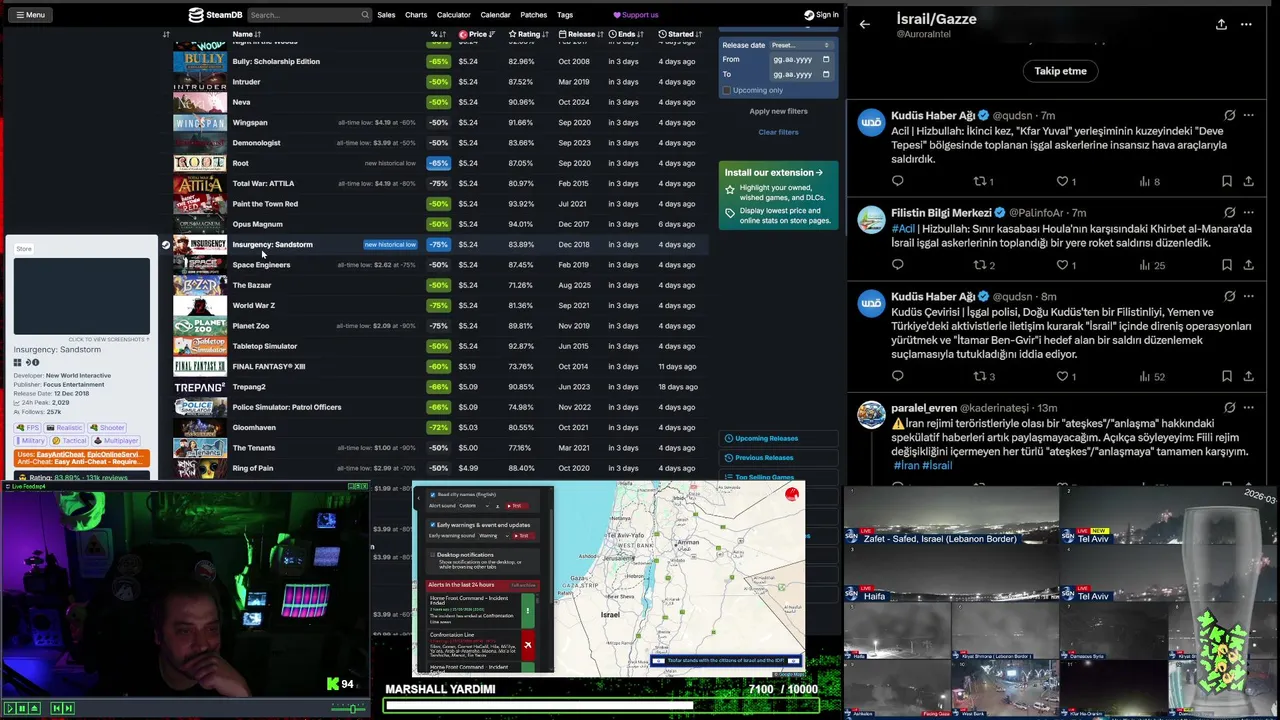This screenshot has height=720, width=1280.
Task: Open the Calendar tab in SteamDB
Action: pos(495,15)
